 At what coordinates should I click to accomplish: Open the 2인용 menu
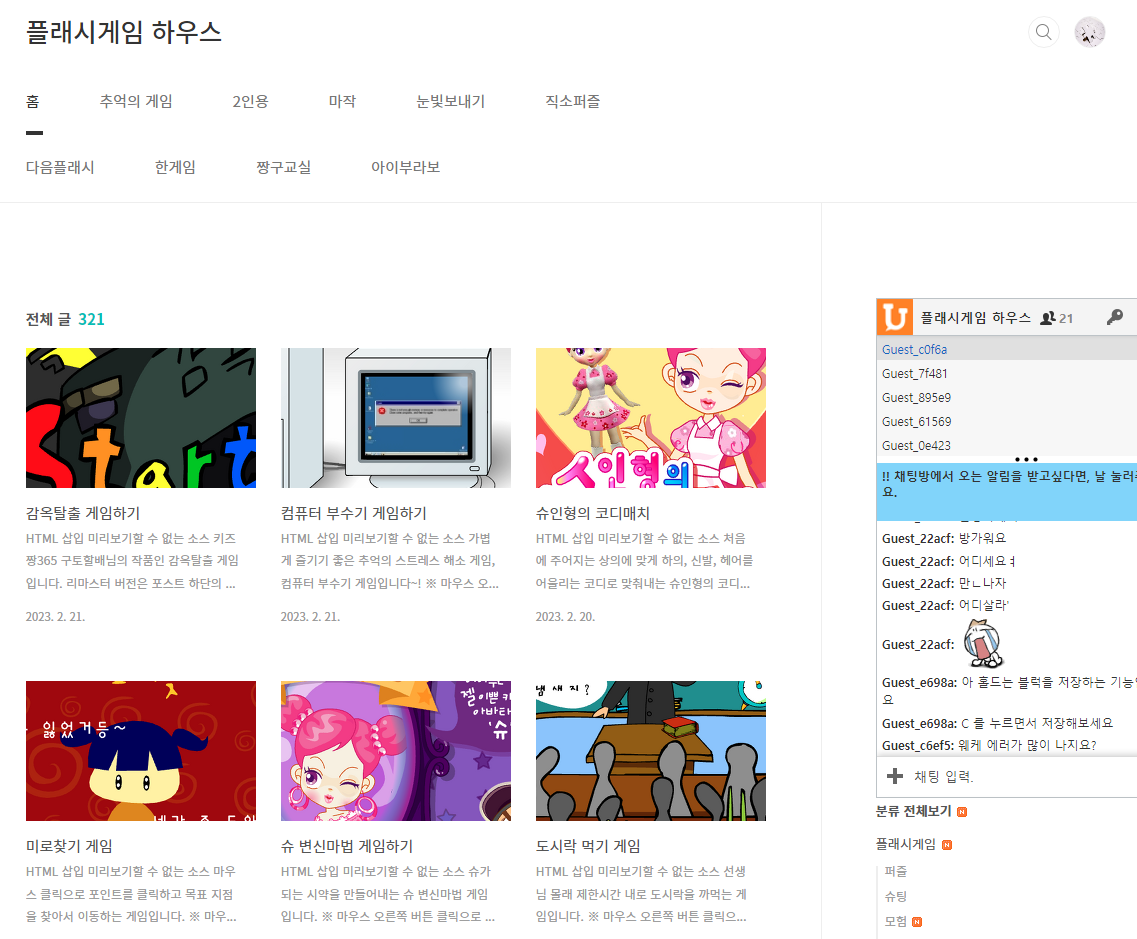[x=250, y=102]
